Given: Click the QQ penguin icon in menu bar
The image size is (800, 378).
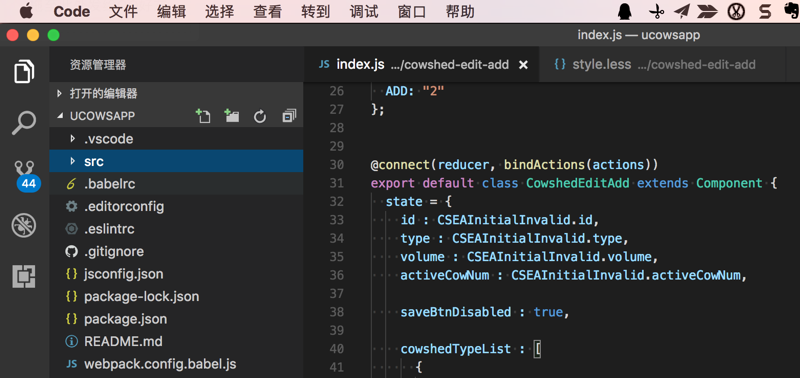Looking at the screenshot, I should [624, 11].
